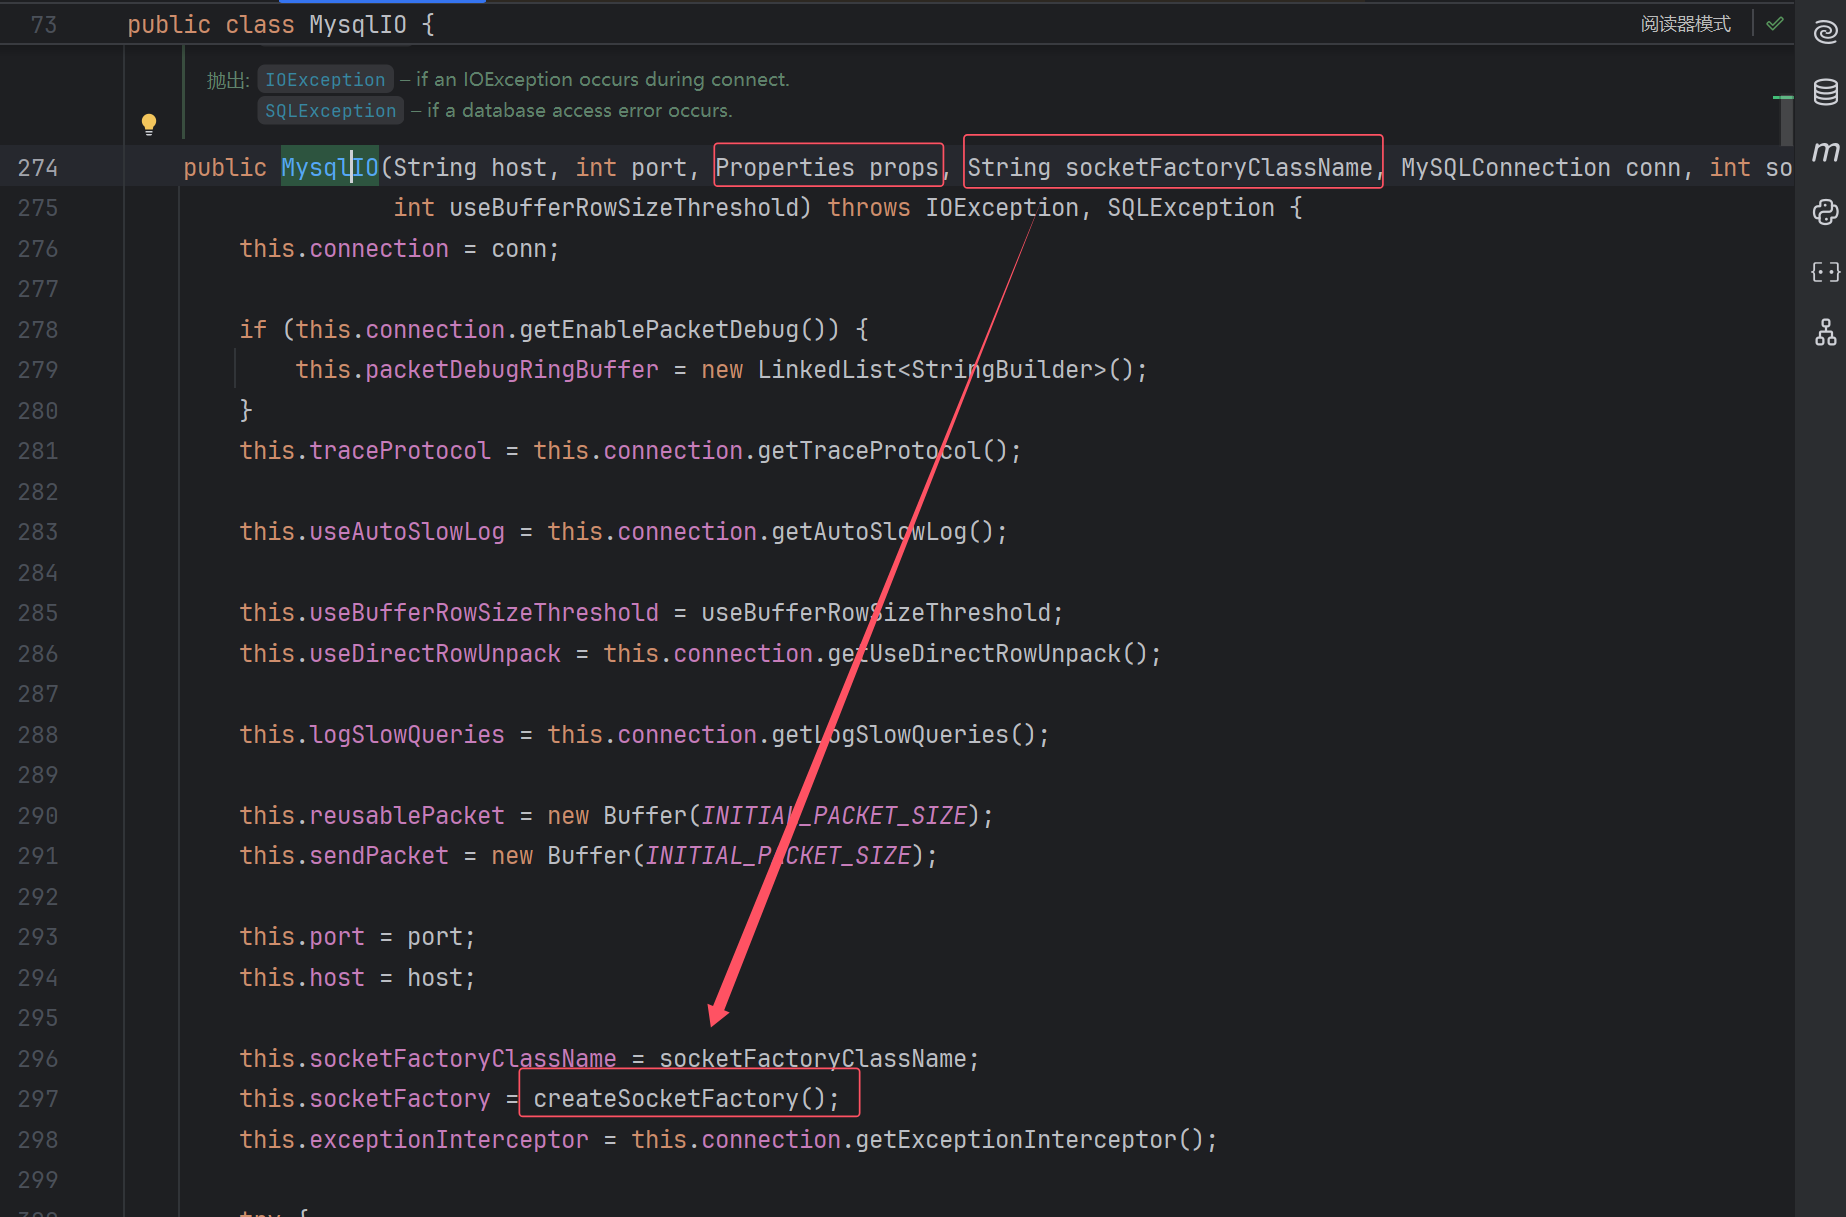This screenshot has width=1846, height=1217.
Task: Click the green marker on the scrollbar stripe
Action: 1782,98
